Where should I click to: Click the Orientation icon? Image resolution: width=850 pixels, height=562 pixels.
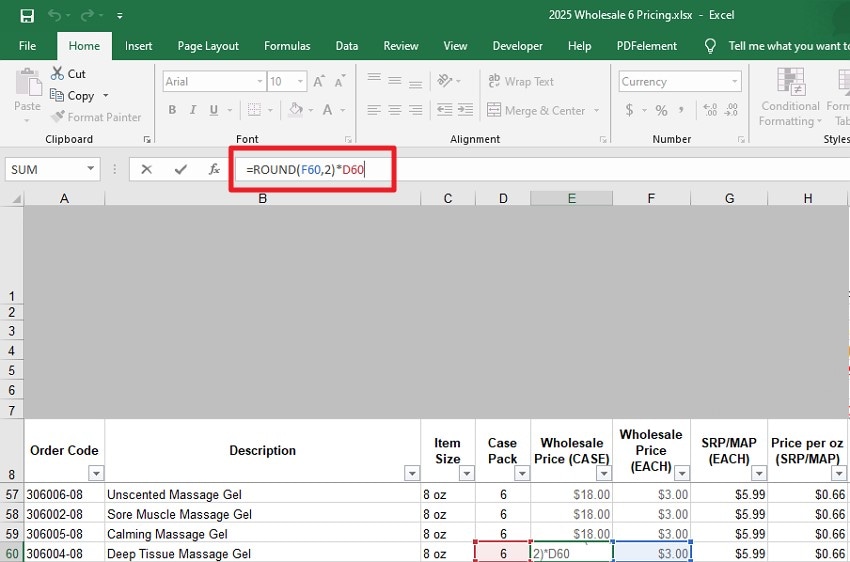click(445, 81)
